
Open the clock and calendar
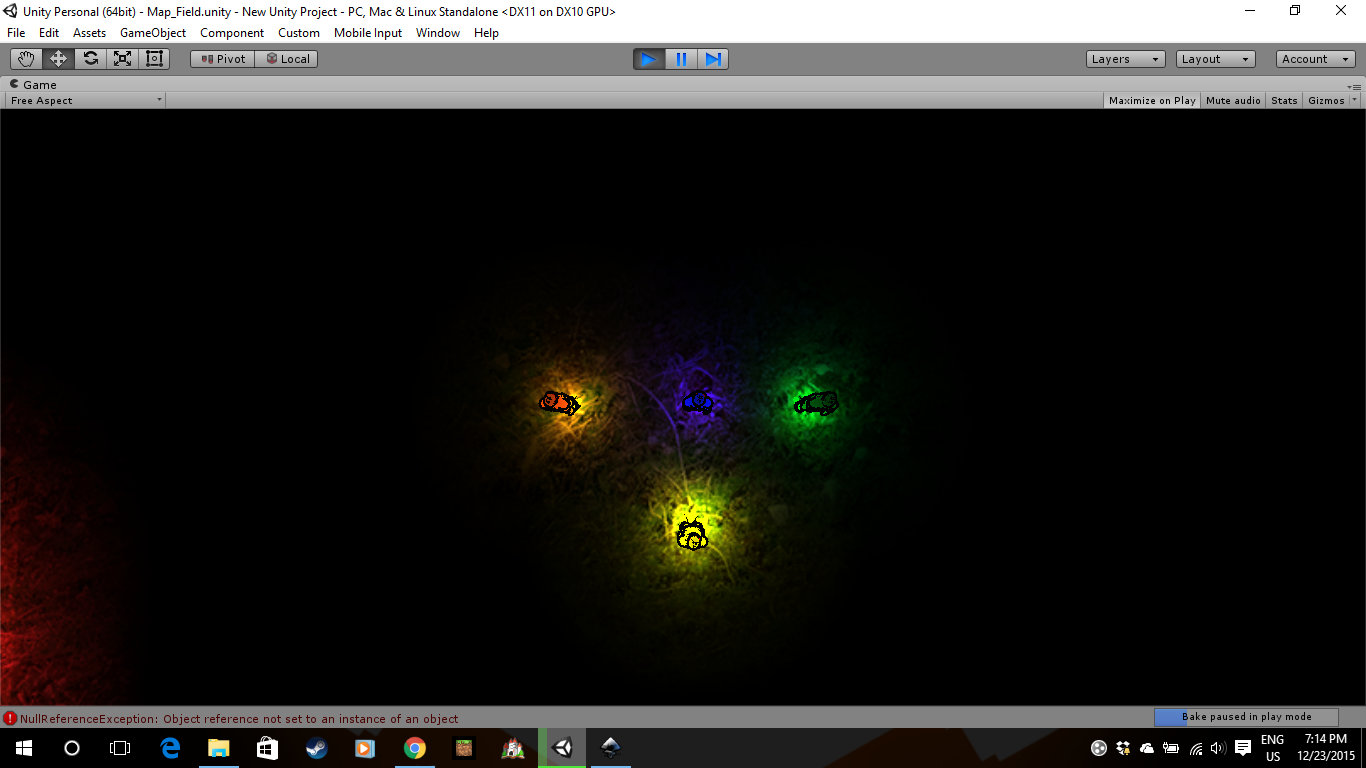tap(1326, 748)
